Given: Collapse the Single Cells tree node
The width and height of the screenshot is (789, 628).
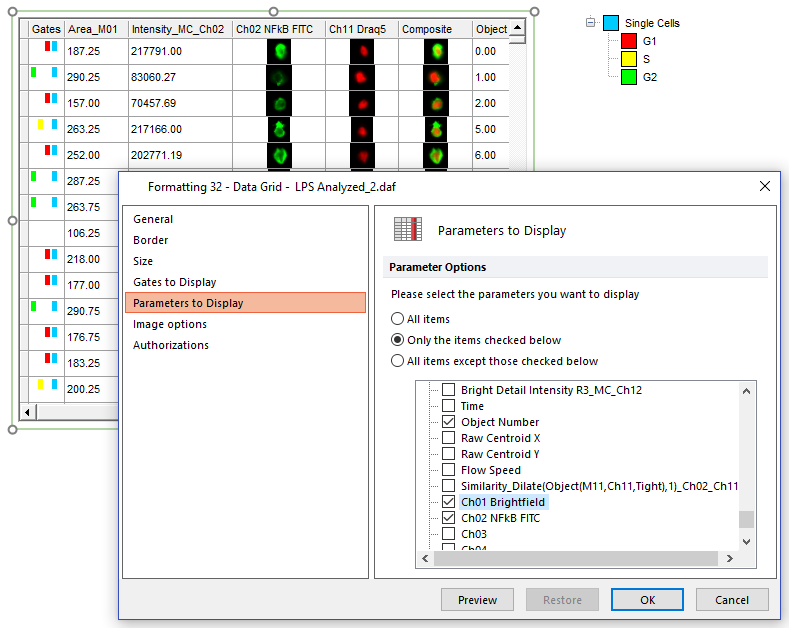Looking at the screenshot, I should [590, 23].
